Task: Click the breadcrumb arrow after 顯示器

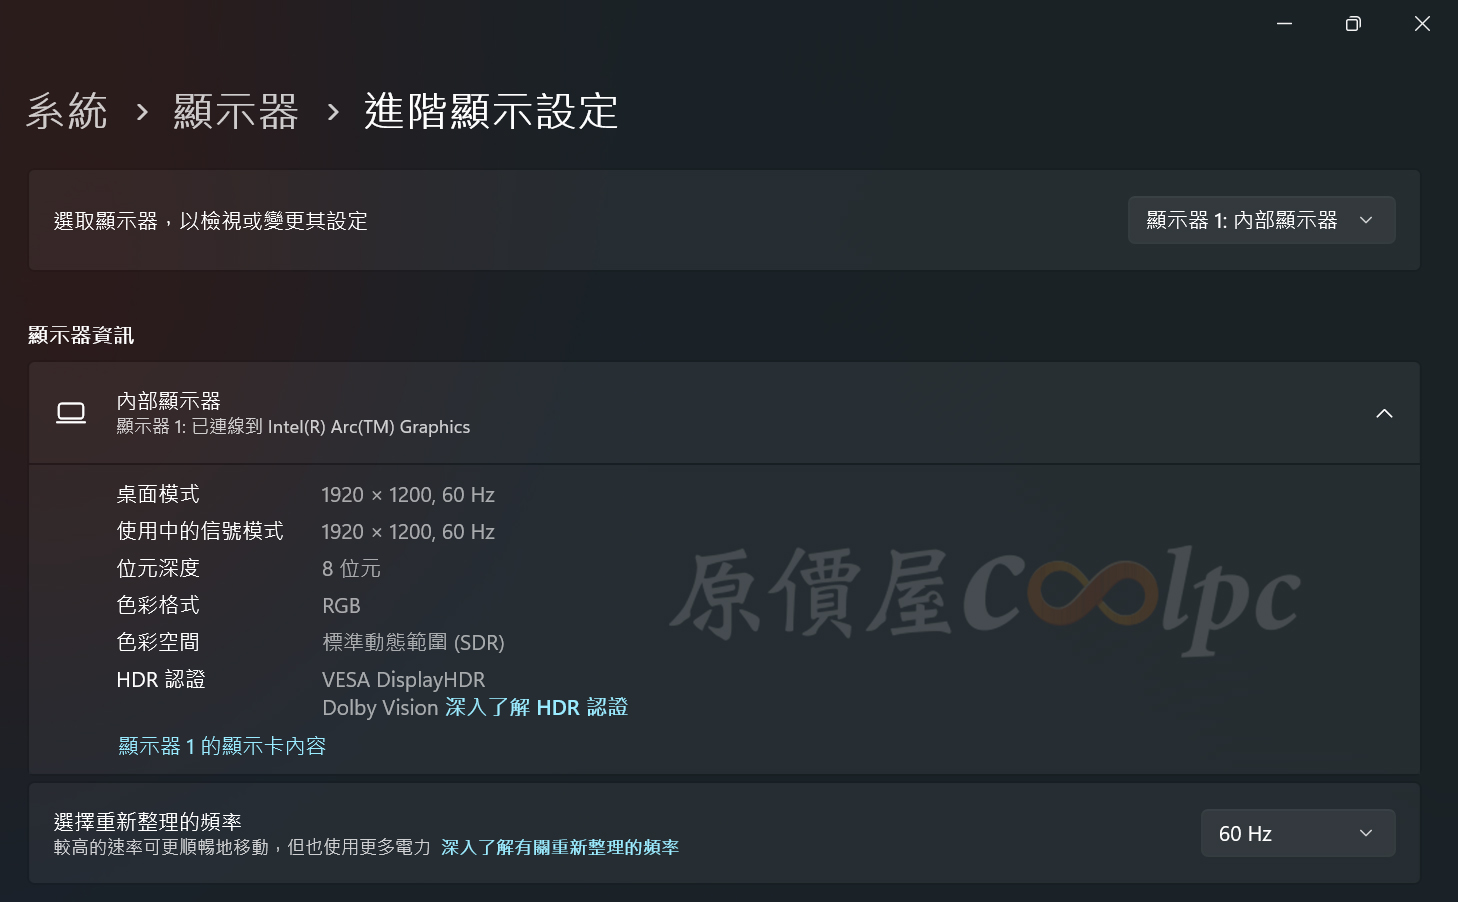Action: tap(333, 112)
